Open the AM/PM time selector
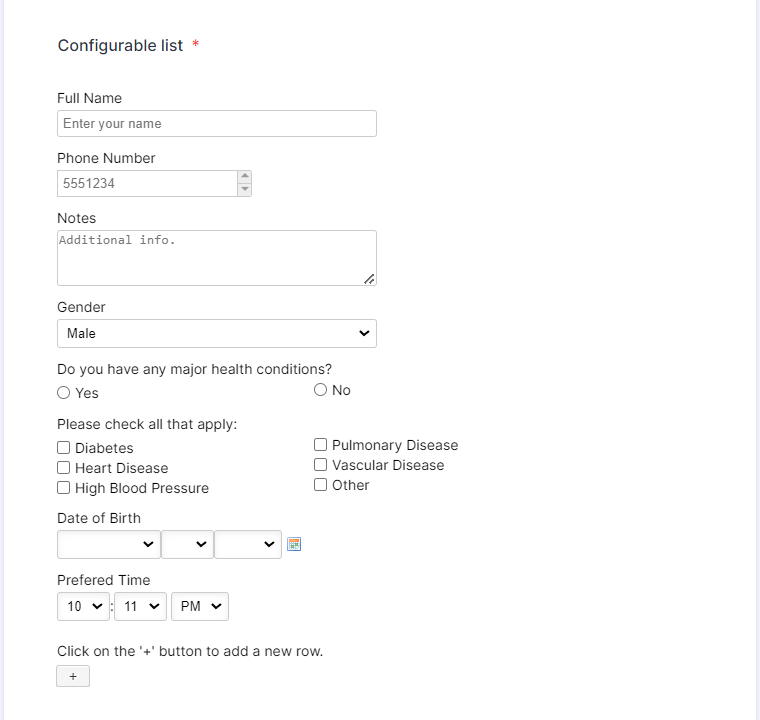Screen dimensions: 760x720 tap(200, 606)
